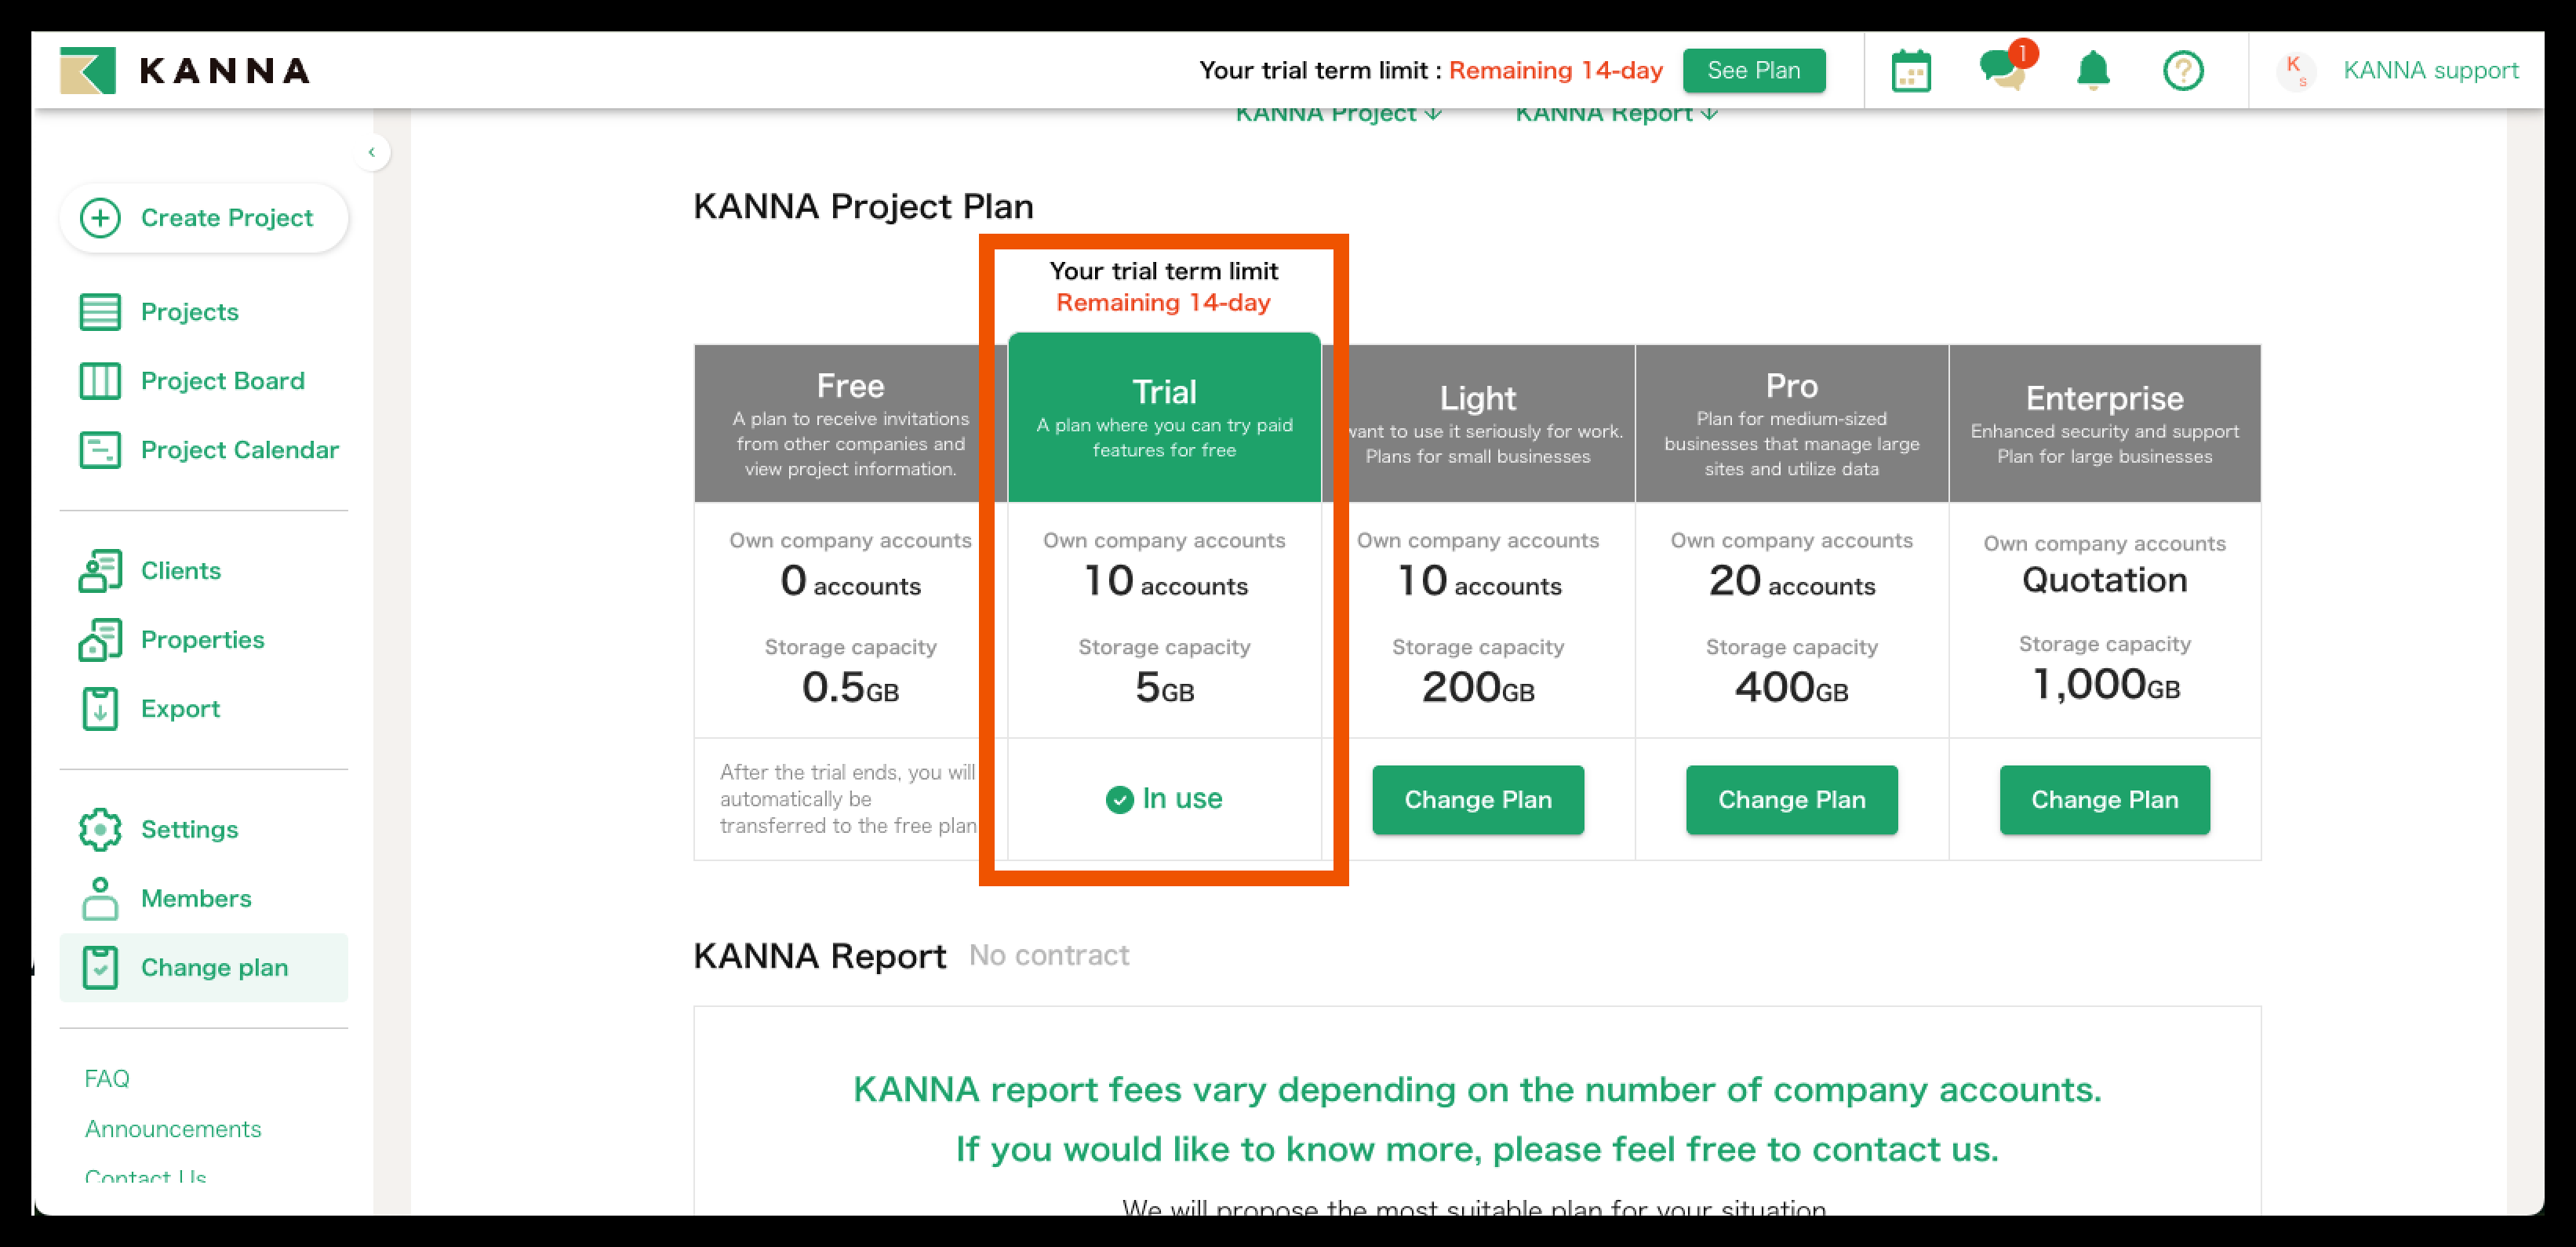The width and height of the screenshot is (2576, 1247).
Task: Click the Contact Us link
Action: click(144, 1177)
